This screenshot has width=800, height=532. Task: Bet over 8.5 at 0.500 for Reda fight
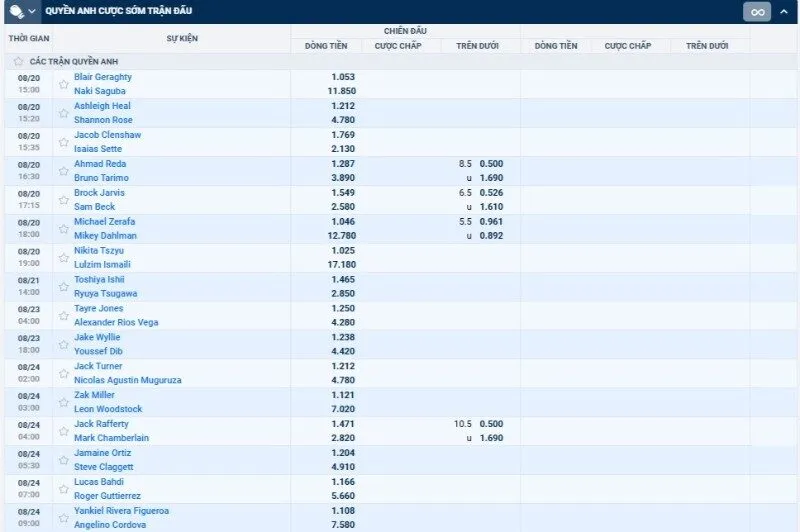point(490,163)
